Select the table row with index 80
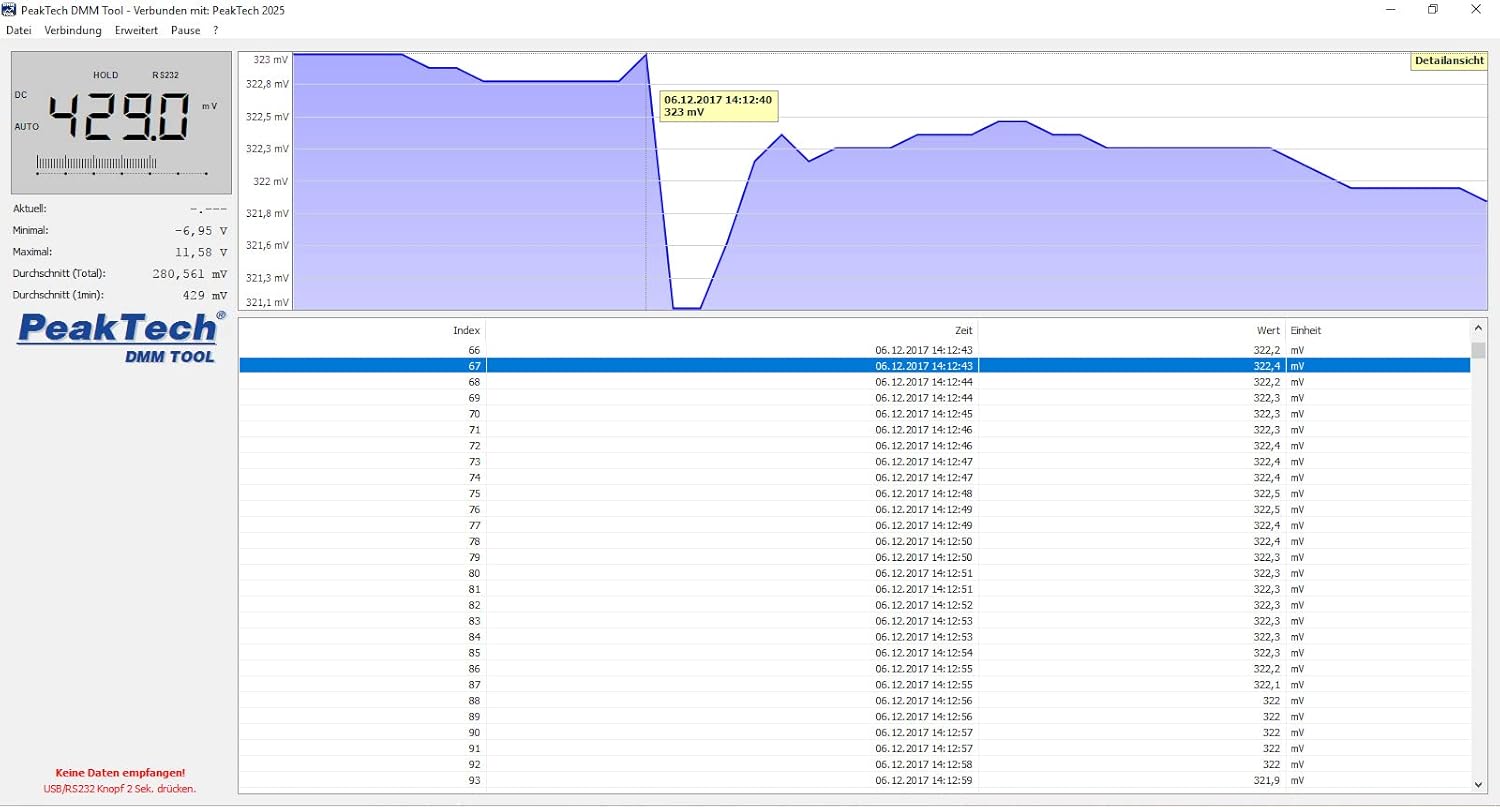Image resolution: width=1500 pixels, height=807 pixels. (854, 573)
